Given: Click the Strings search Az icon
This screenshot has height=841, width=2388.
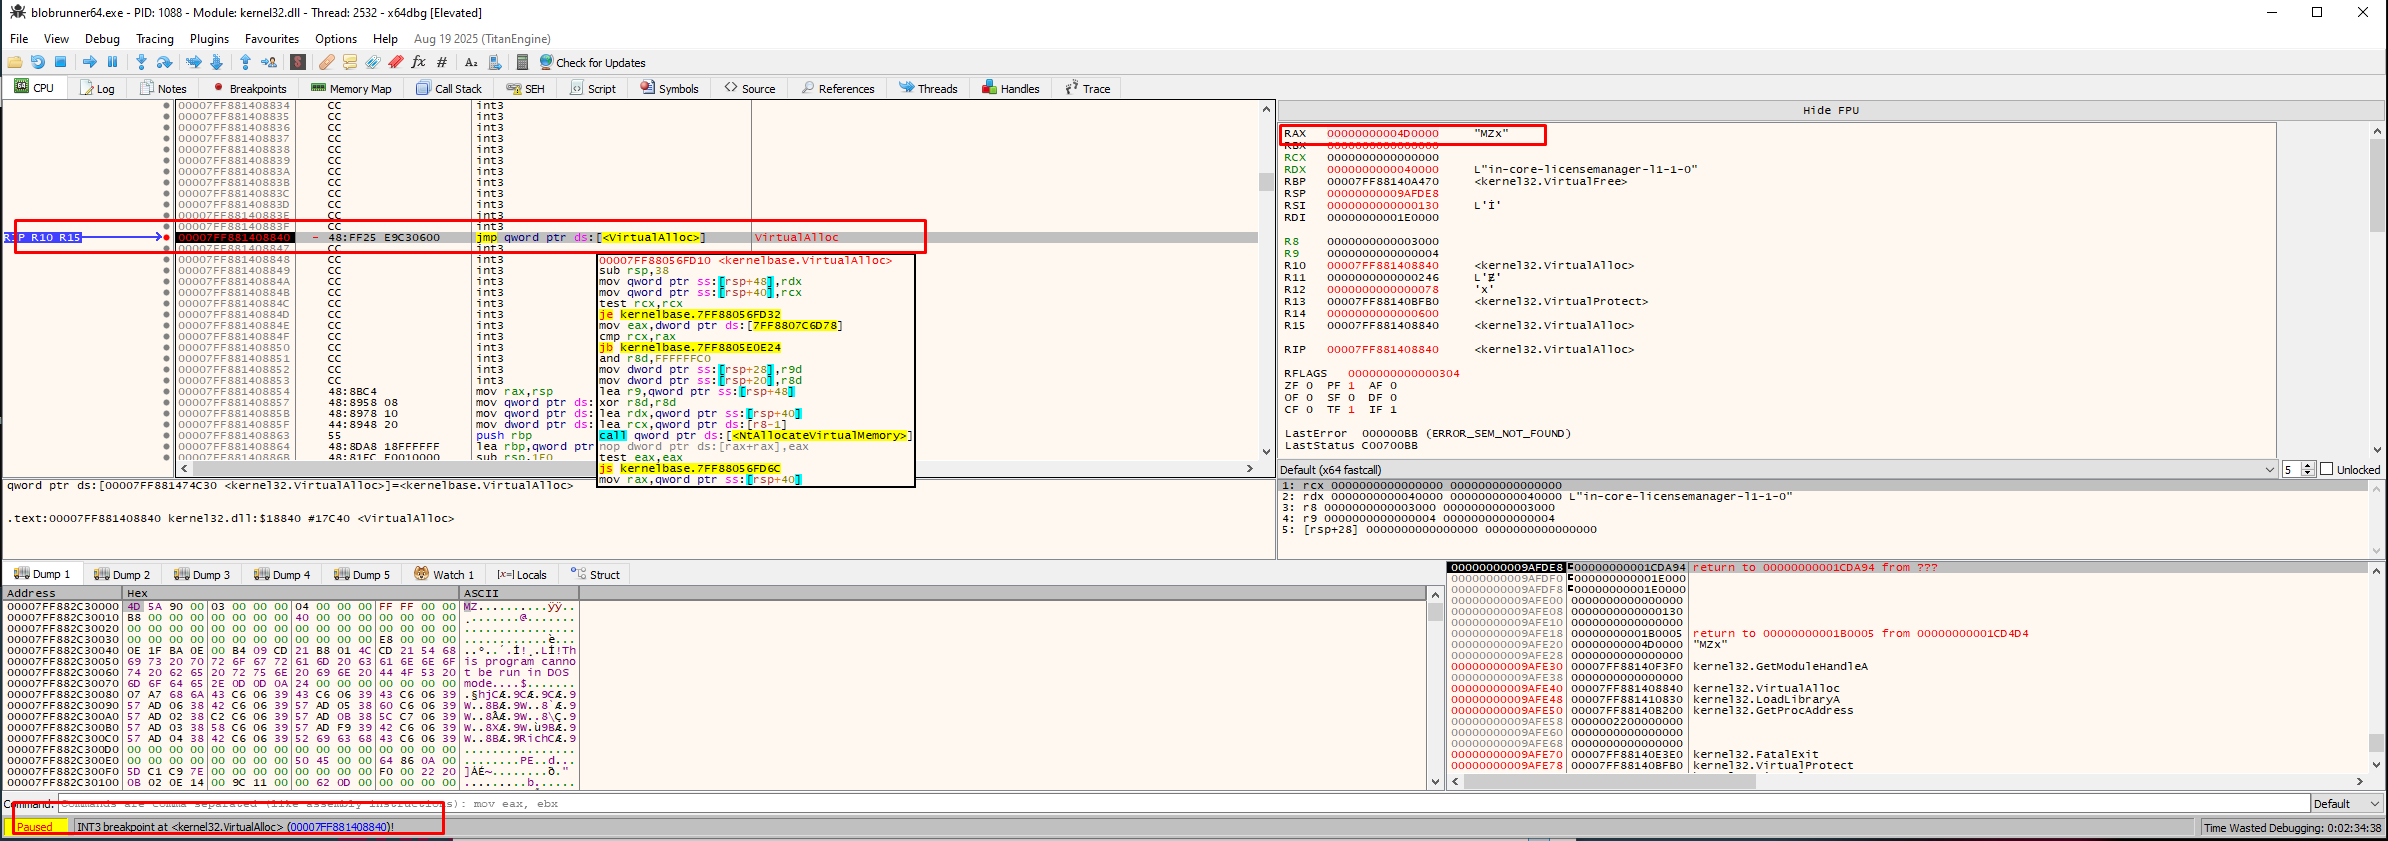Looking at the screenshot, I should [471, 62].
